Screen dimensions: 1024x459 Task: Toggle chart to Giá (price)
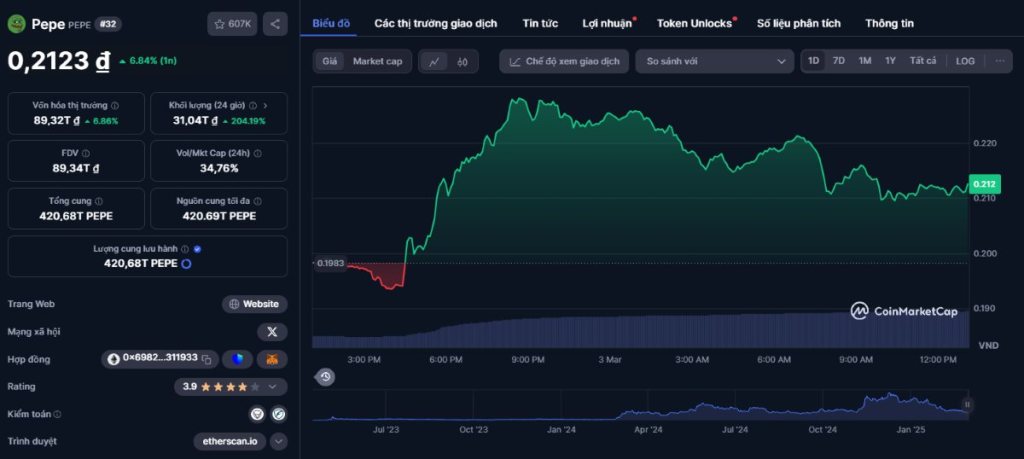pyautogui.click(x=330, y=61)
